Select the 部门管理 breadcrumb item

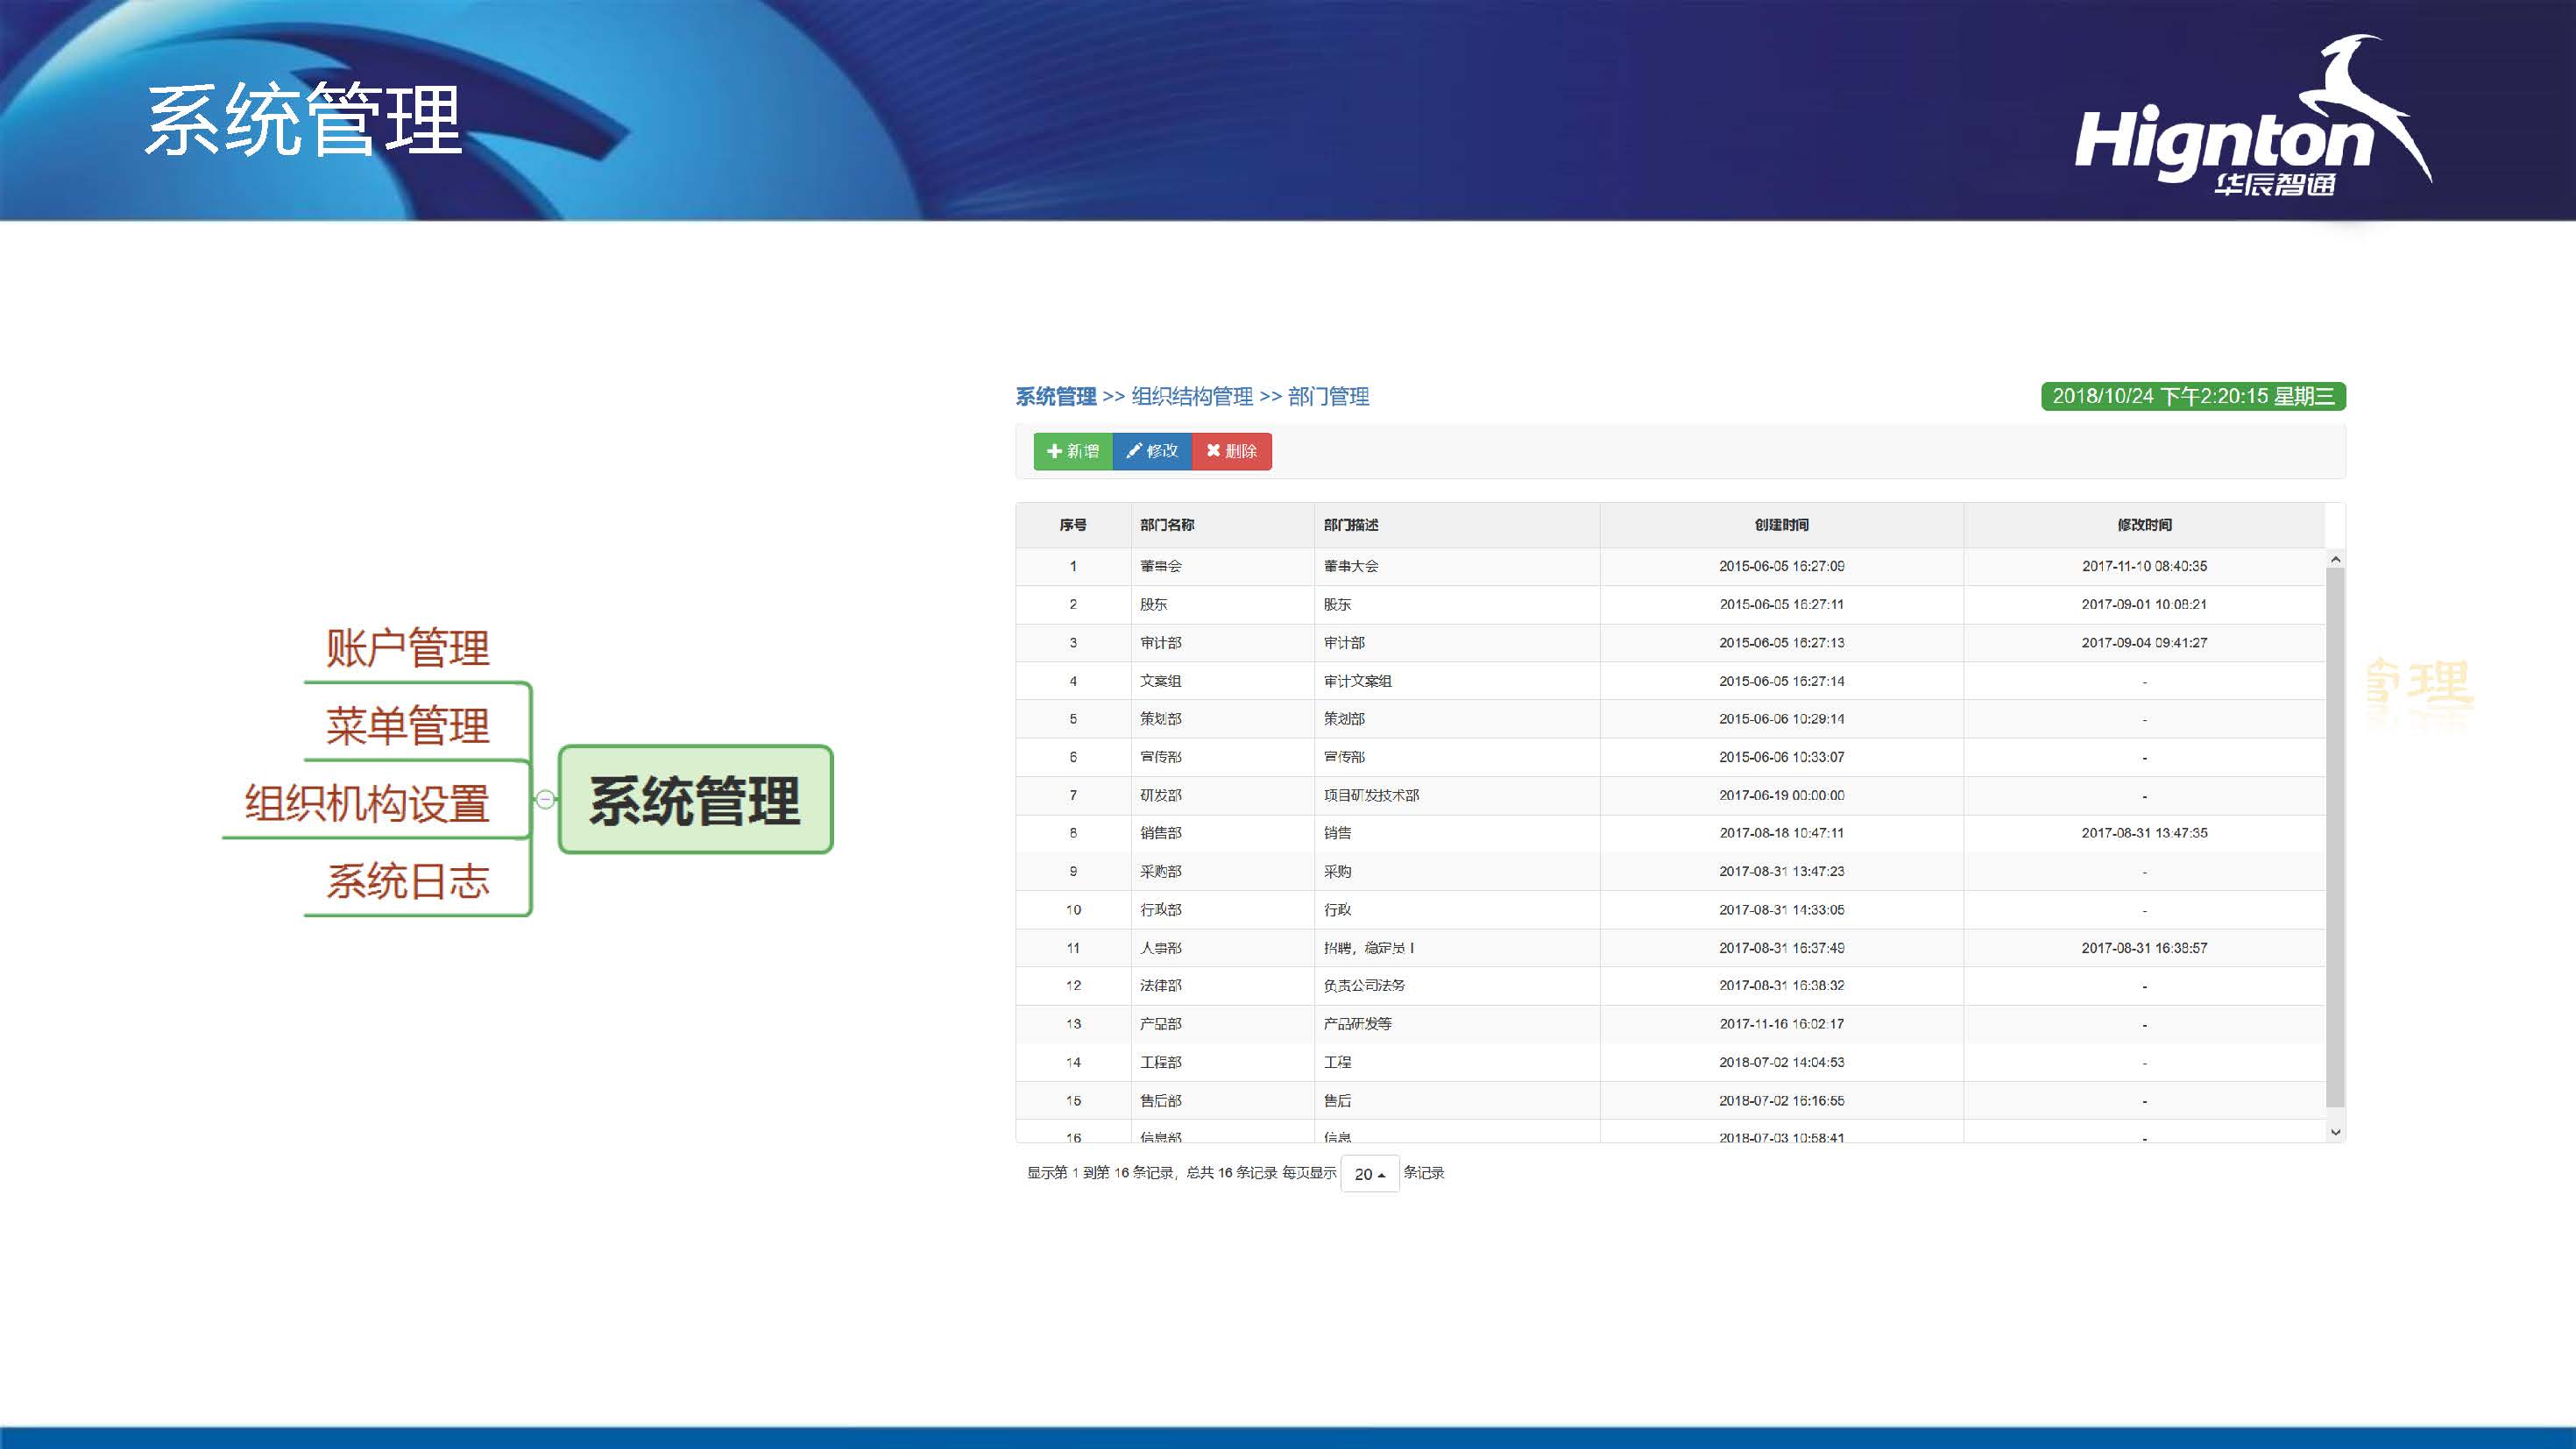point(1330,396)
